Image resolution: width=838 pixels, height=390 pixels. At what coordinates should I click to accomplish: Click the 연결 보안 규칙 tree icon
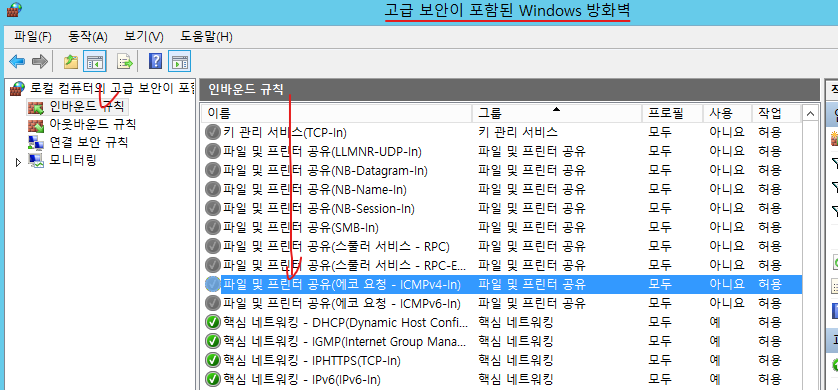[36, 143]
